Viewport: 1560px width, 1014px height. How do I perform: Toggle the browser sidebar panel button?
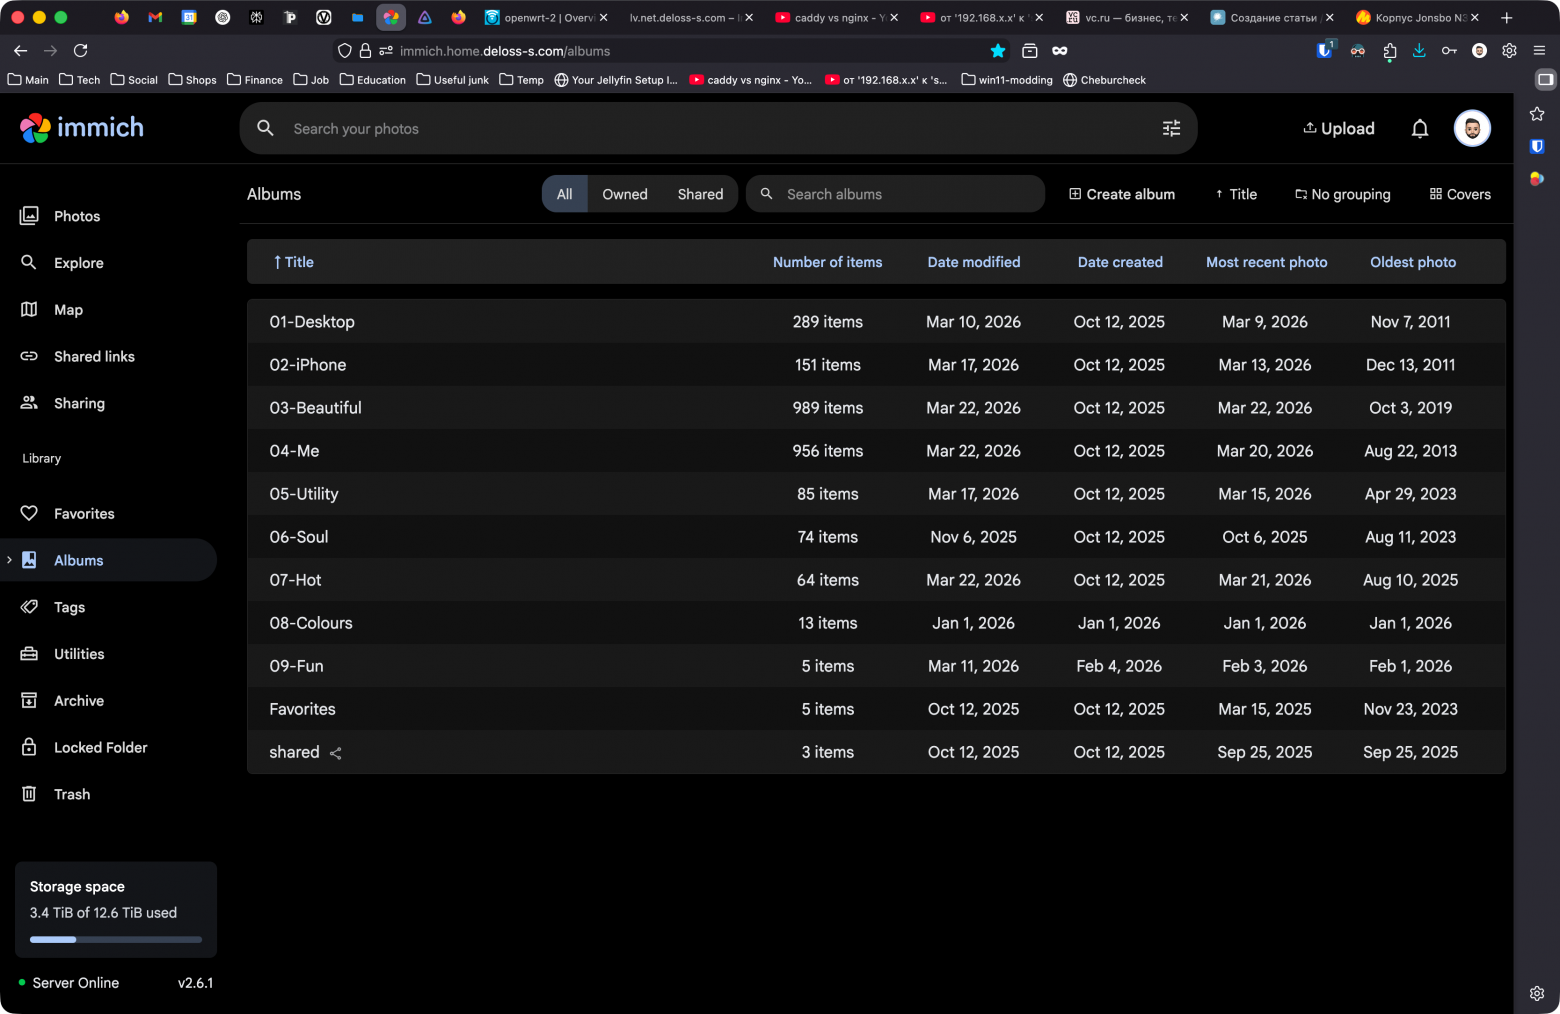pyautogui.click(x=1545, y=79)
